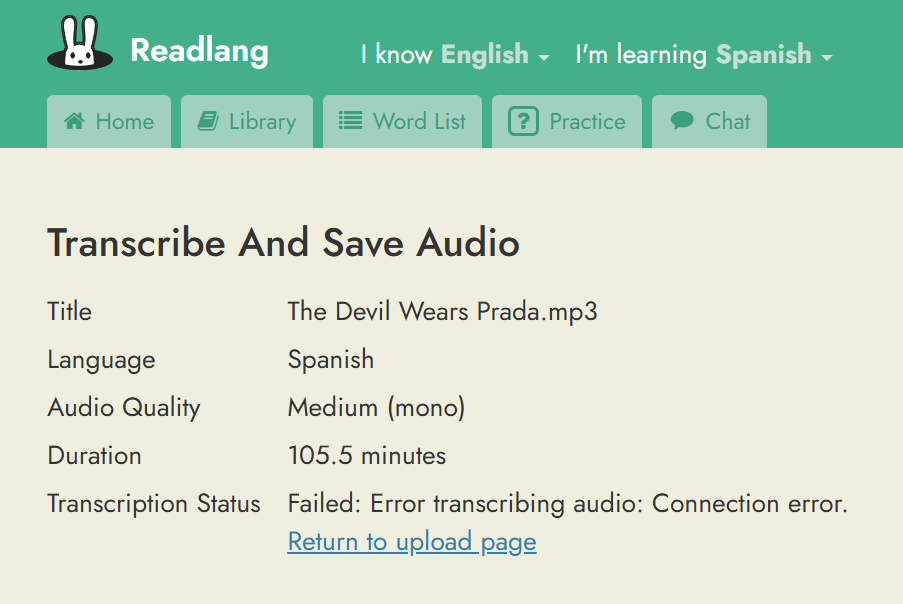
Task: Follow the "Return to upload page" link
Action: point(412,542)
